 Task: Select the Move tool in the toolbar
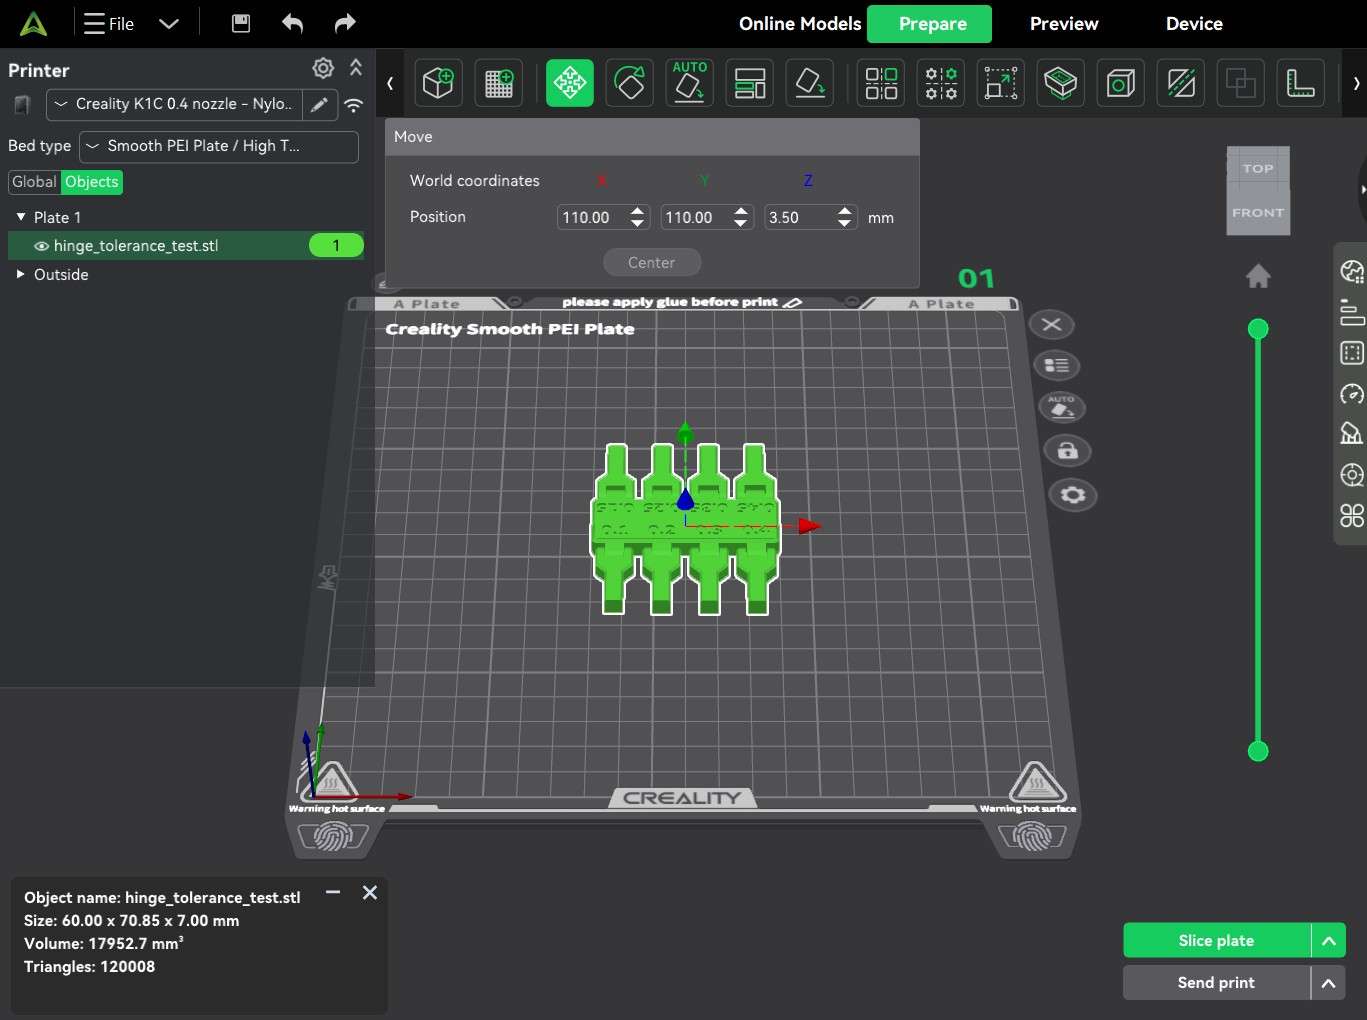[x=570, y=83]
